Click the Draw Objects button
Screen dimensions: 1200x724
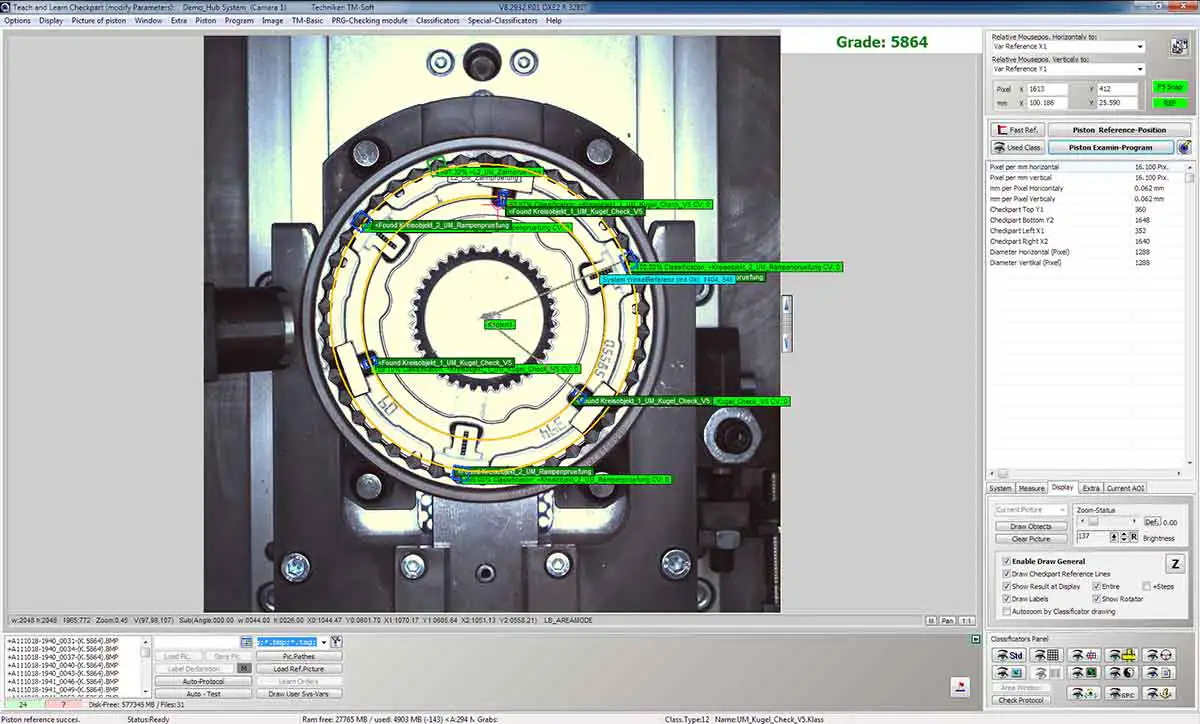click(1031, 526)
